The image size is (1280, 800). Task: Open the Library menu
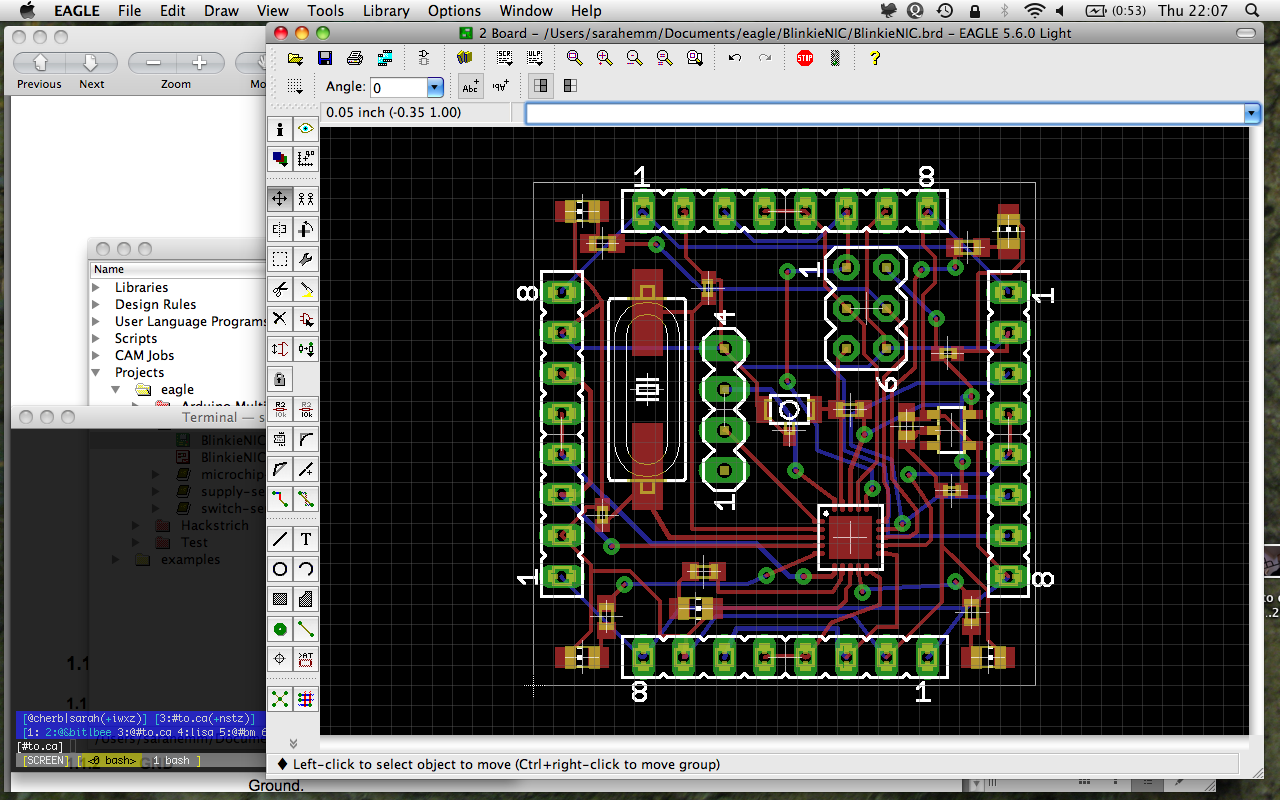click(x=386, y=11)
